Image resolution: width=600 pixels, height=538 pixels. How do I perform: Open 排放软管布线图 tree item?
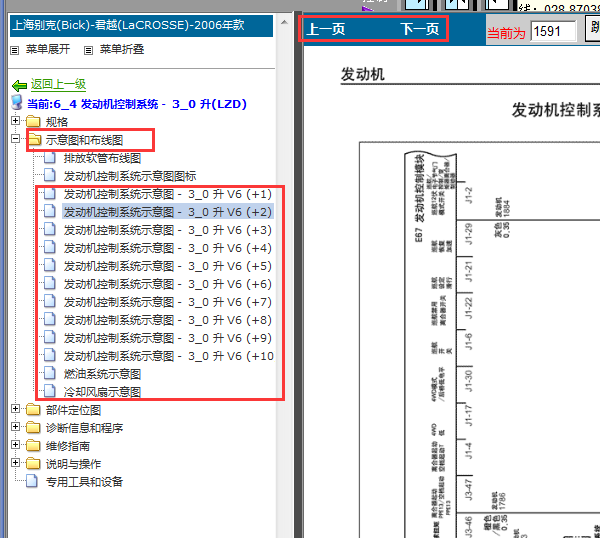(x=102, y=158)
